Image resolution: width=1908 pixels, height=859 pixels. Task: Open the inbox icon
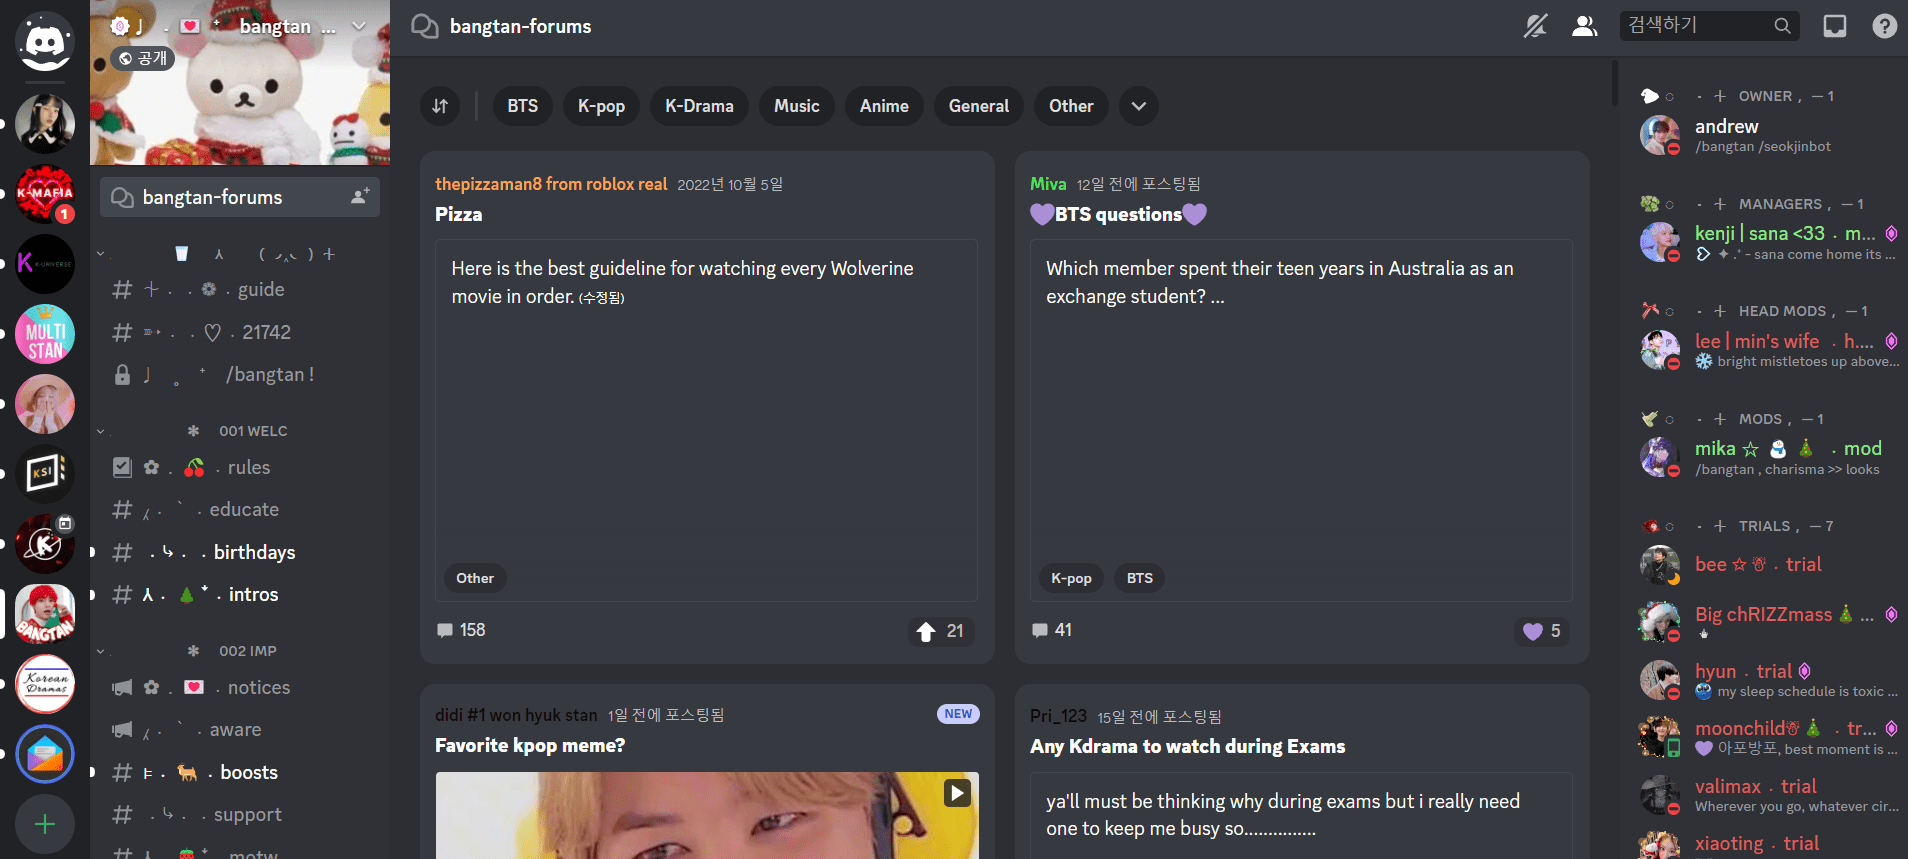point(1834,26)
